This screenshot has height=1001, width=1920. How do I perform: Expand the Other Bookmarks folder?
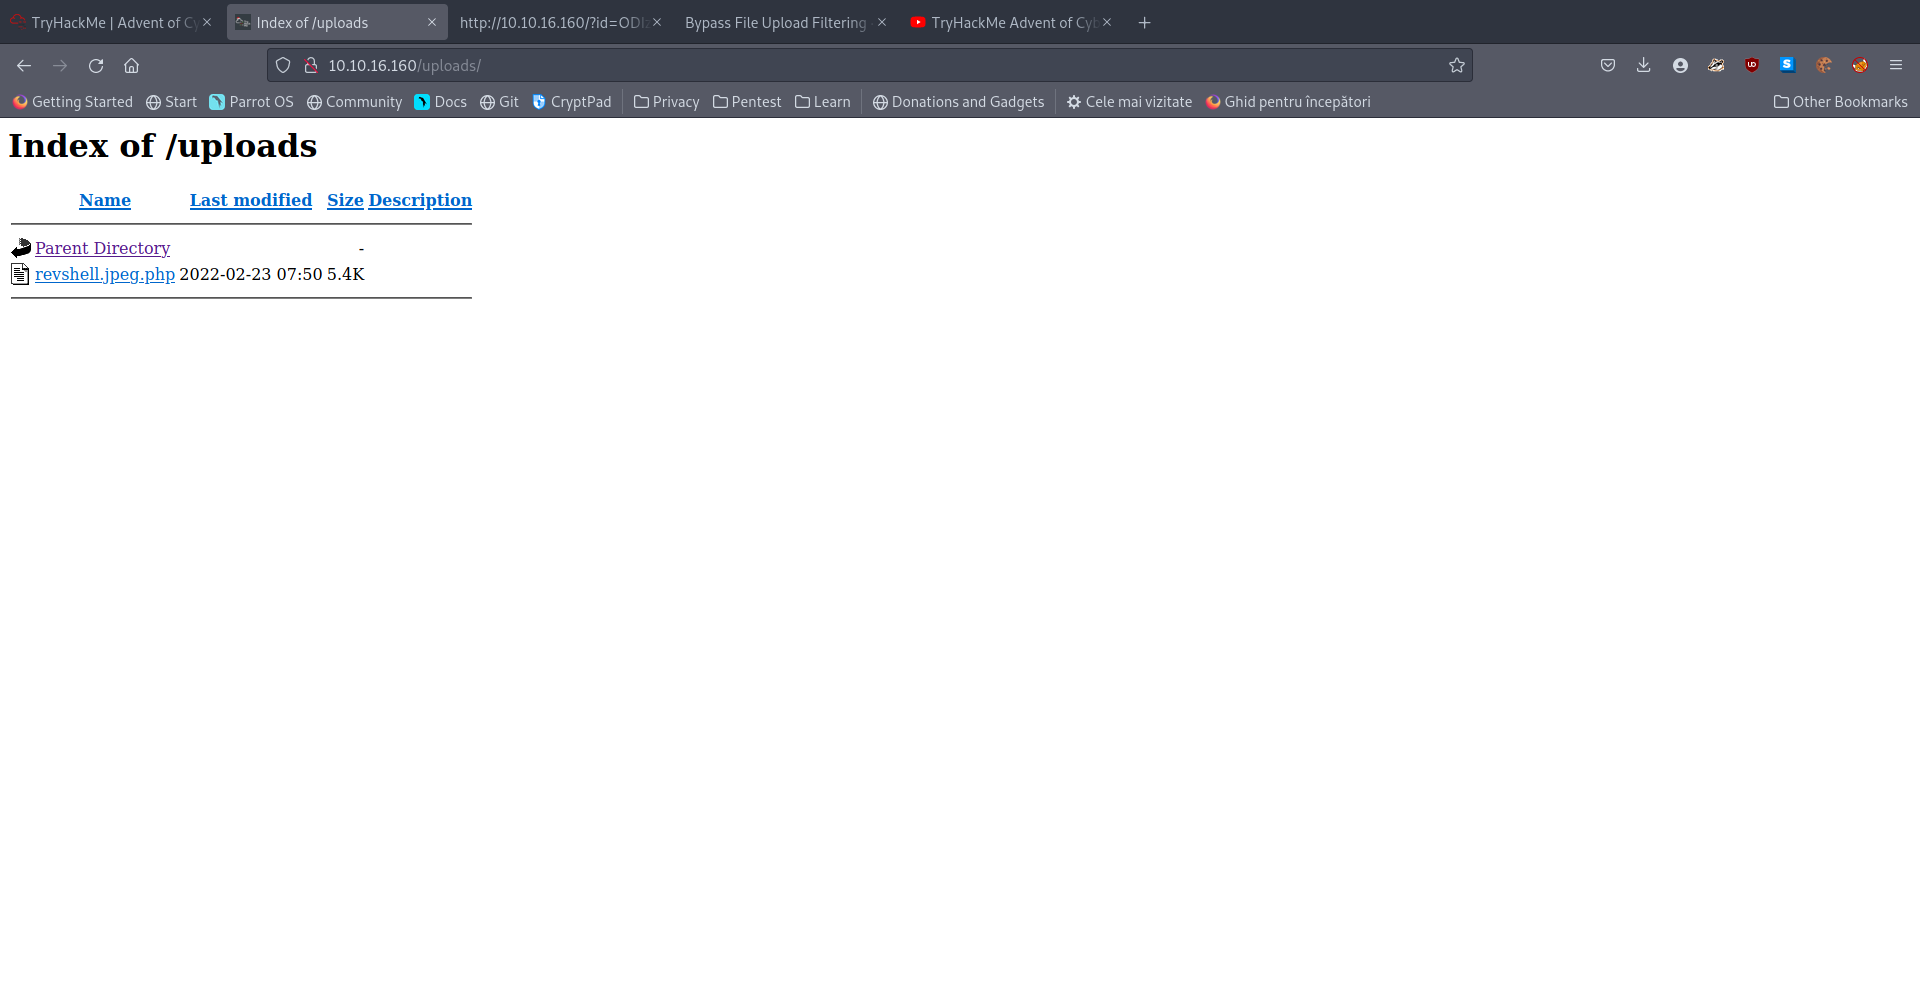(x=1840, y=102)
